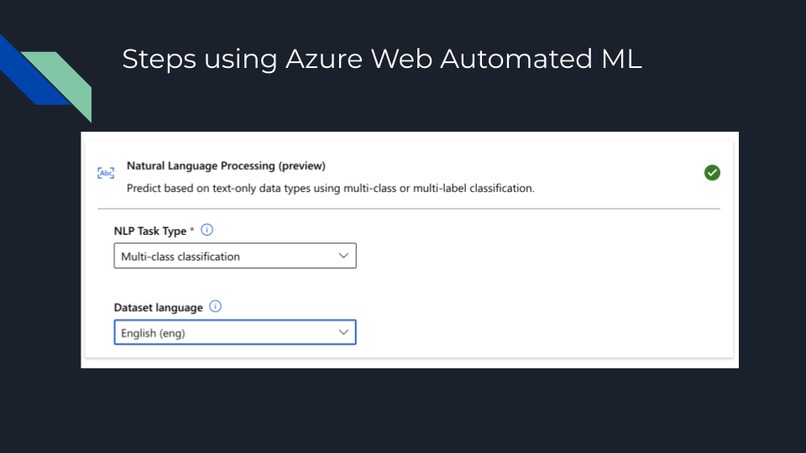Image resolution: width=806 pixels, height=453 pixels.
Task: Open the English (eng) dataset language dropdown
Action: tap(235, 332)
